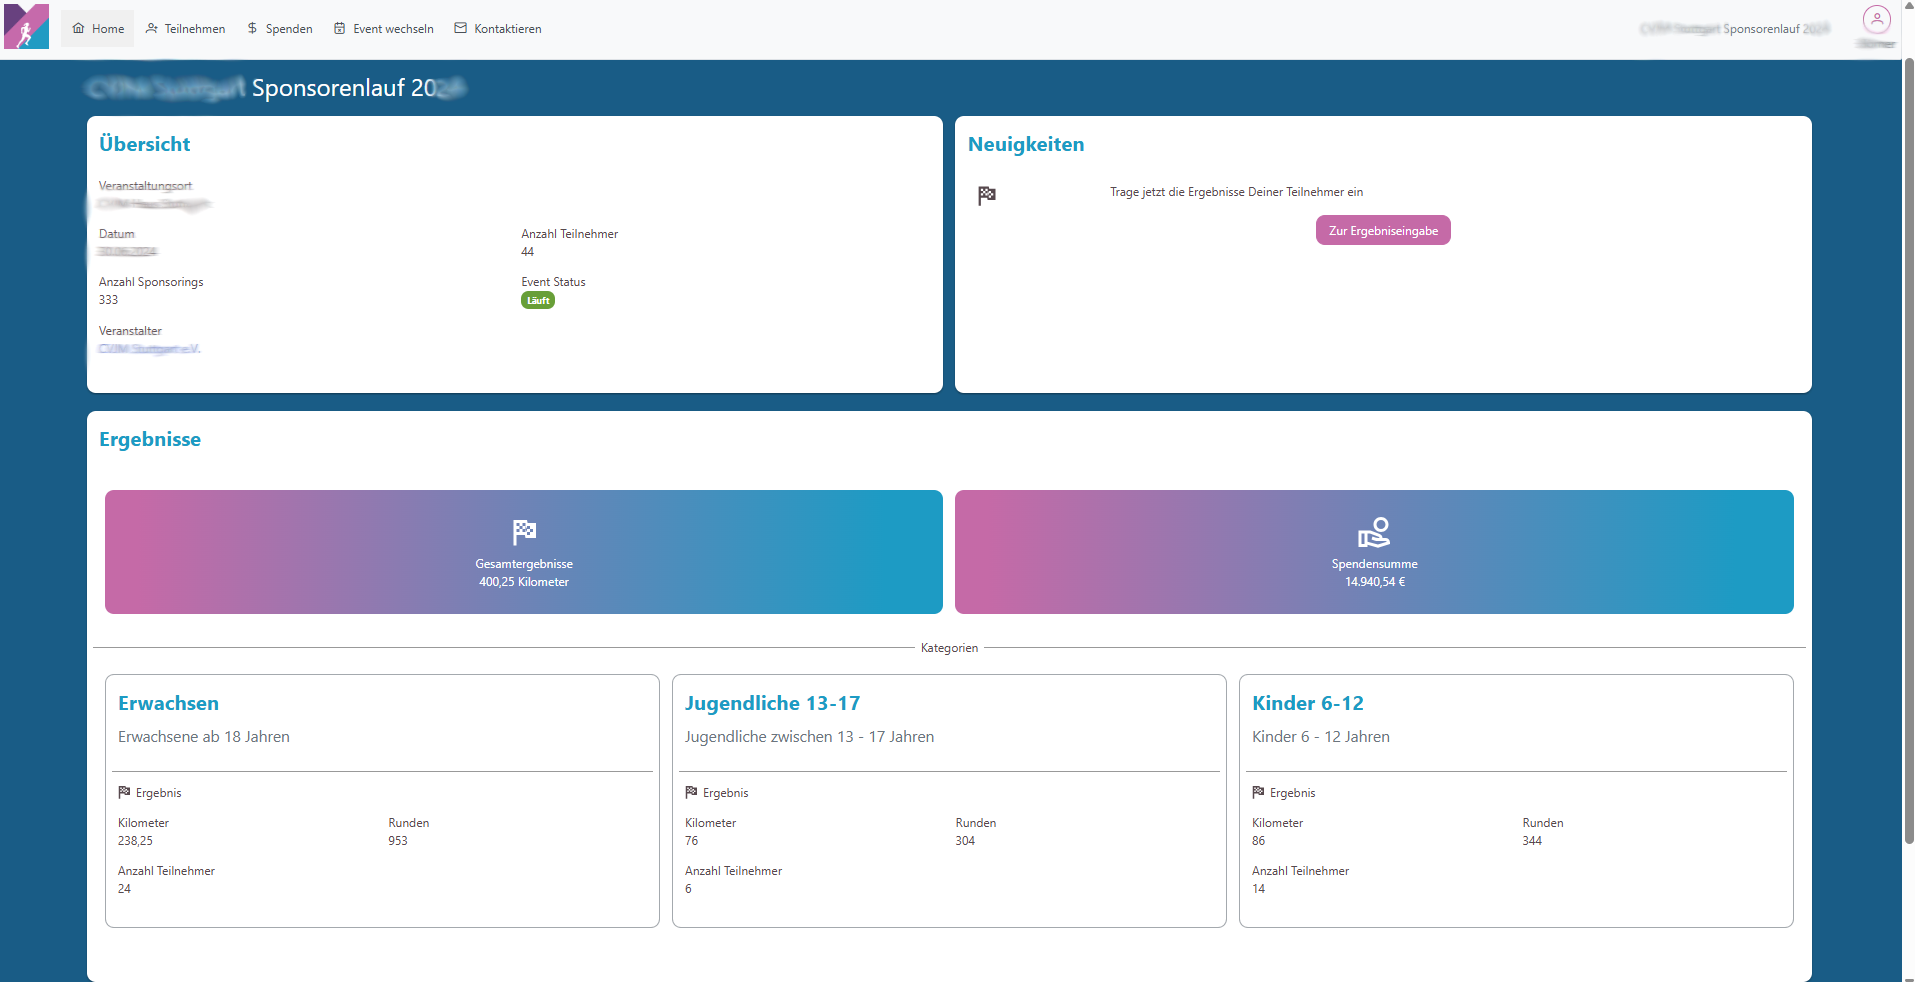Click the Kinder Runden value 344
The height and width of the screenshot is (982, 1915).
pyautogui.click(x=1532, y=841)
